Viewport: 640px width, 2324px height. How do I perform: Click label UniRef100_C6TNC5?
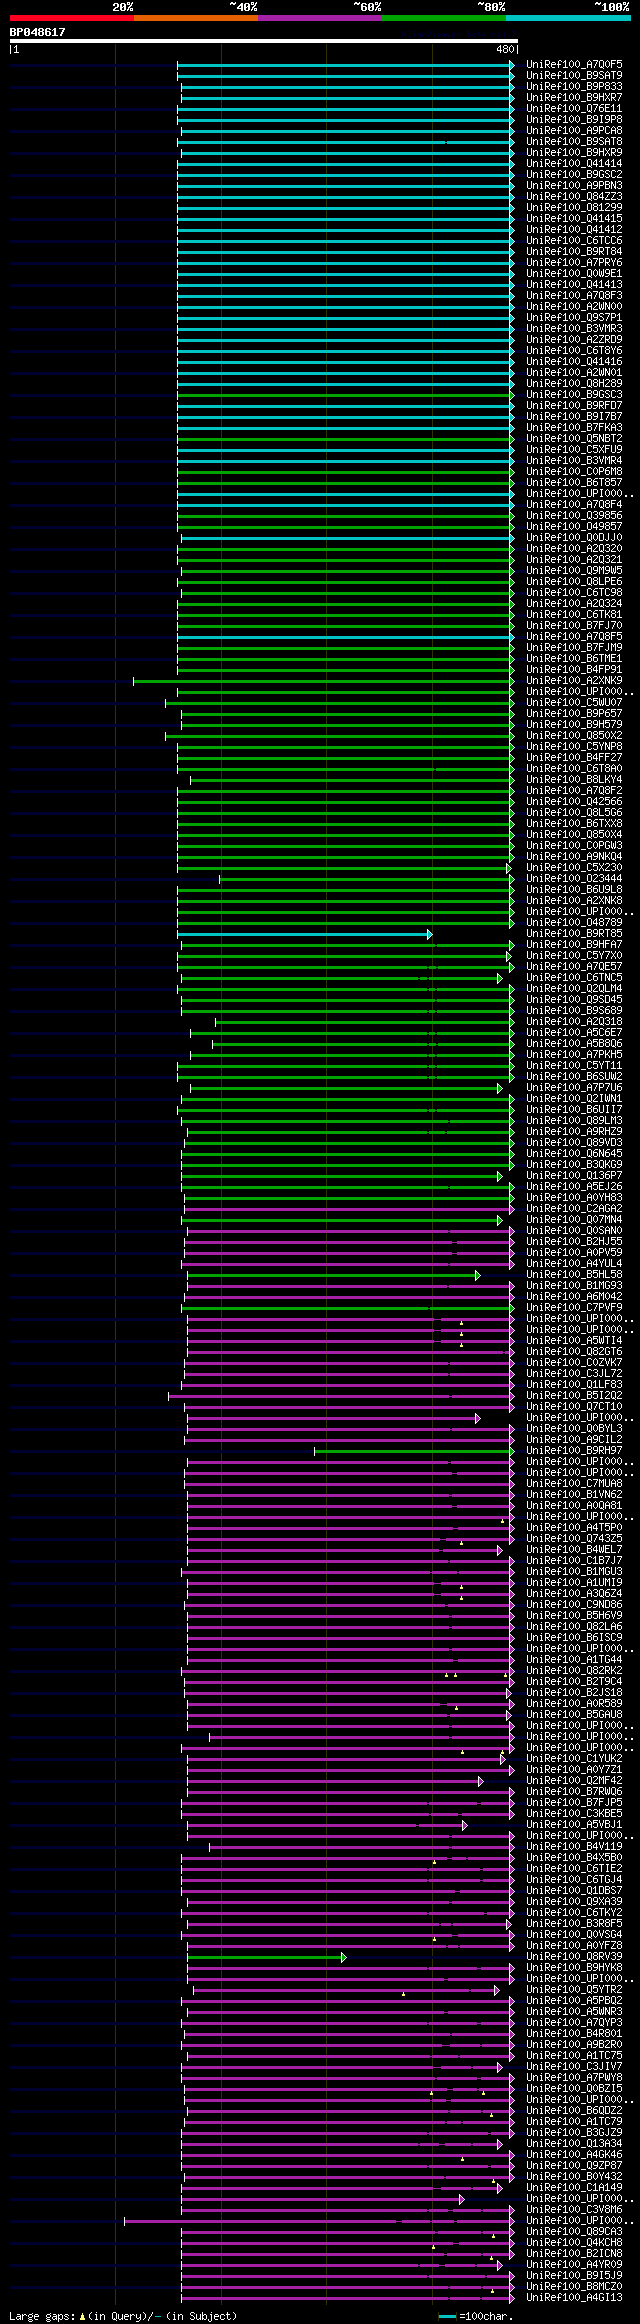(574, 978)
